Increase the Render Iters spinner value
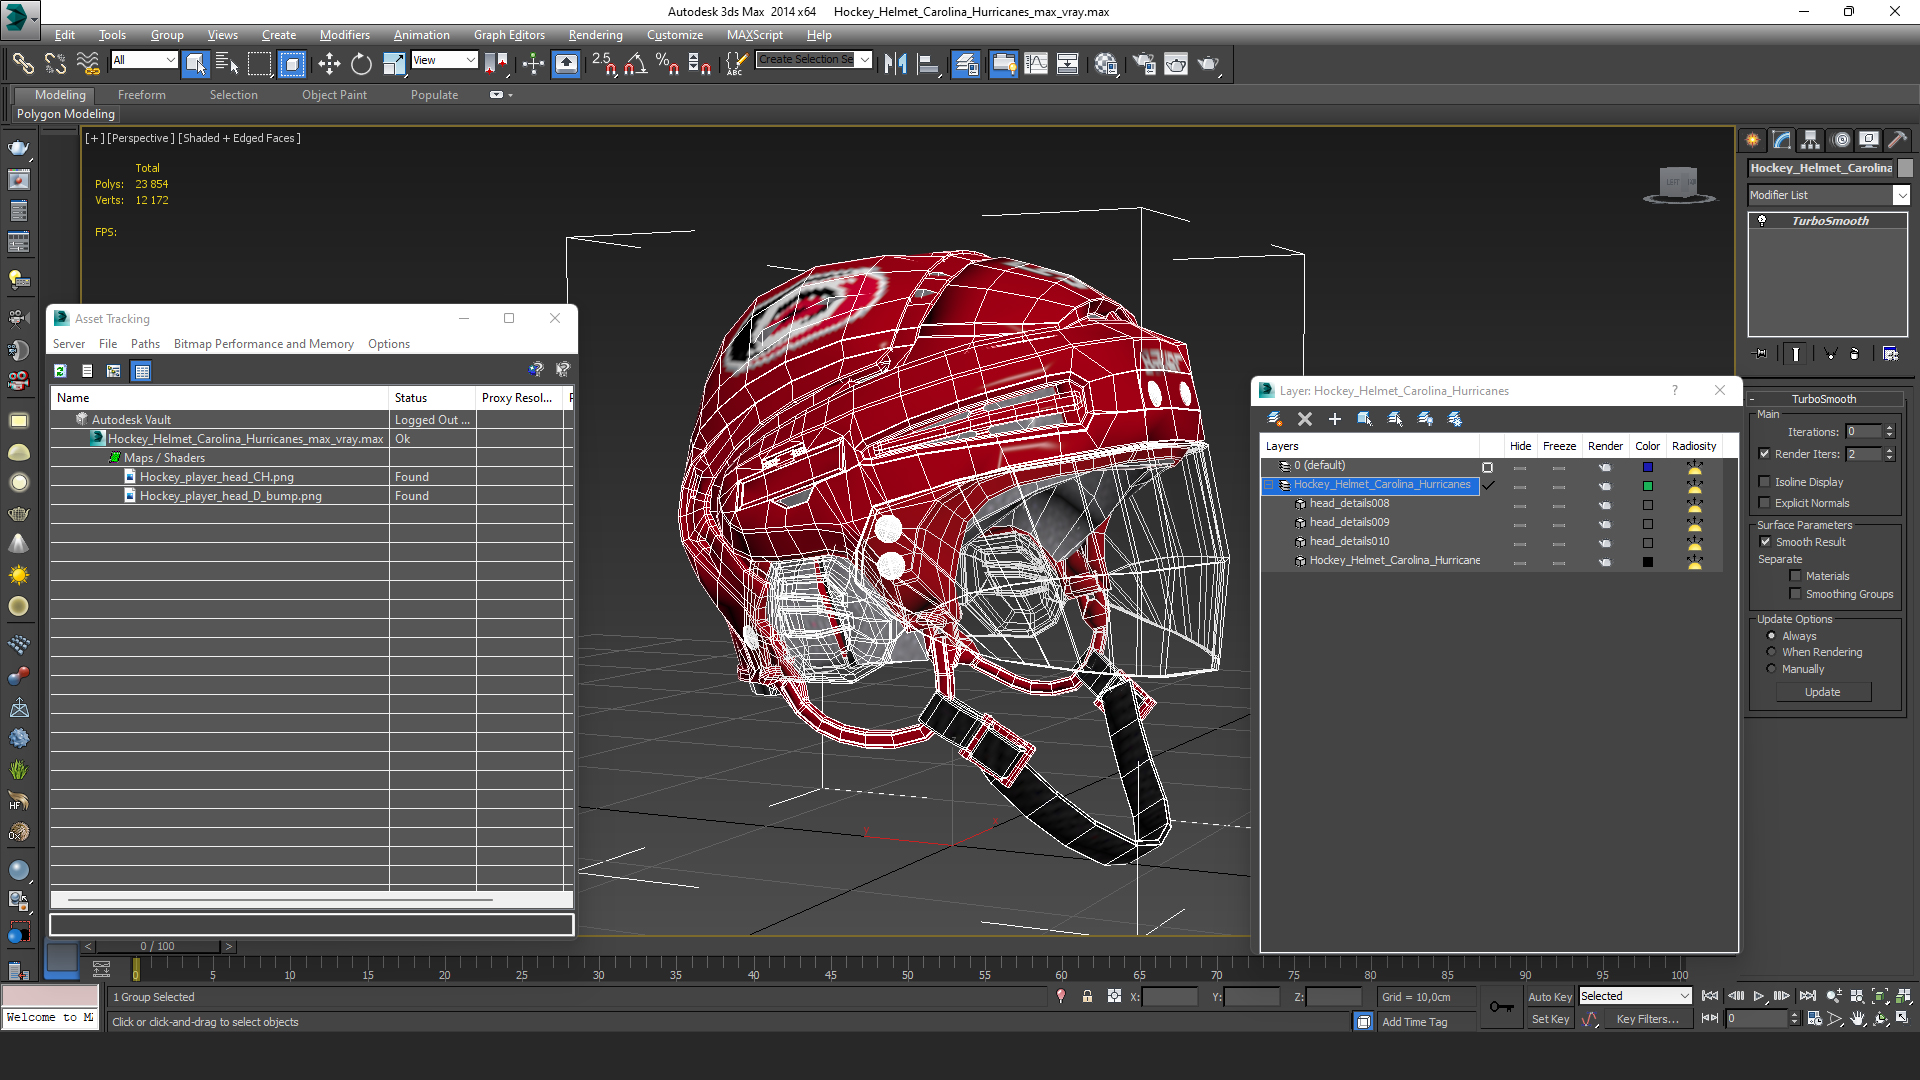Viewport: 1920px width, 1080px height. 1890,450
